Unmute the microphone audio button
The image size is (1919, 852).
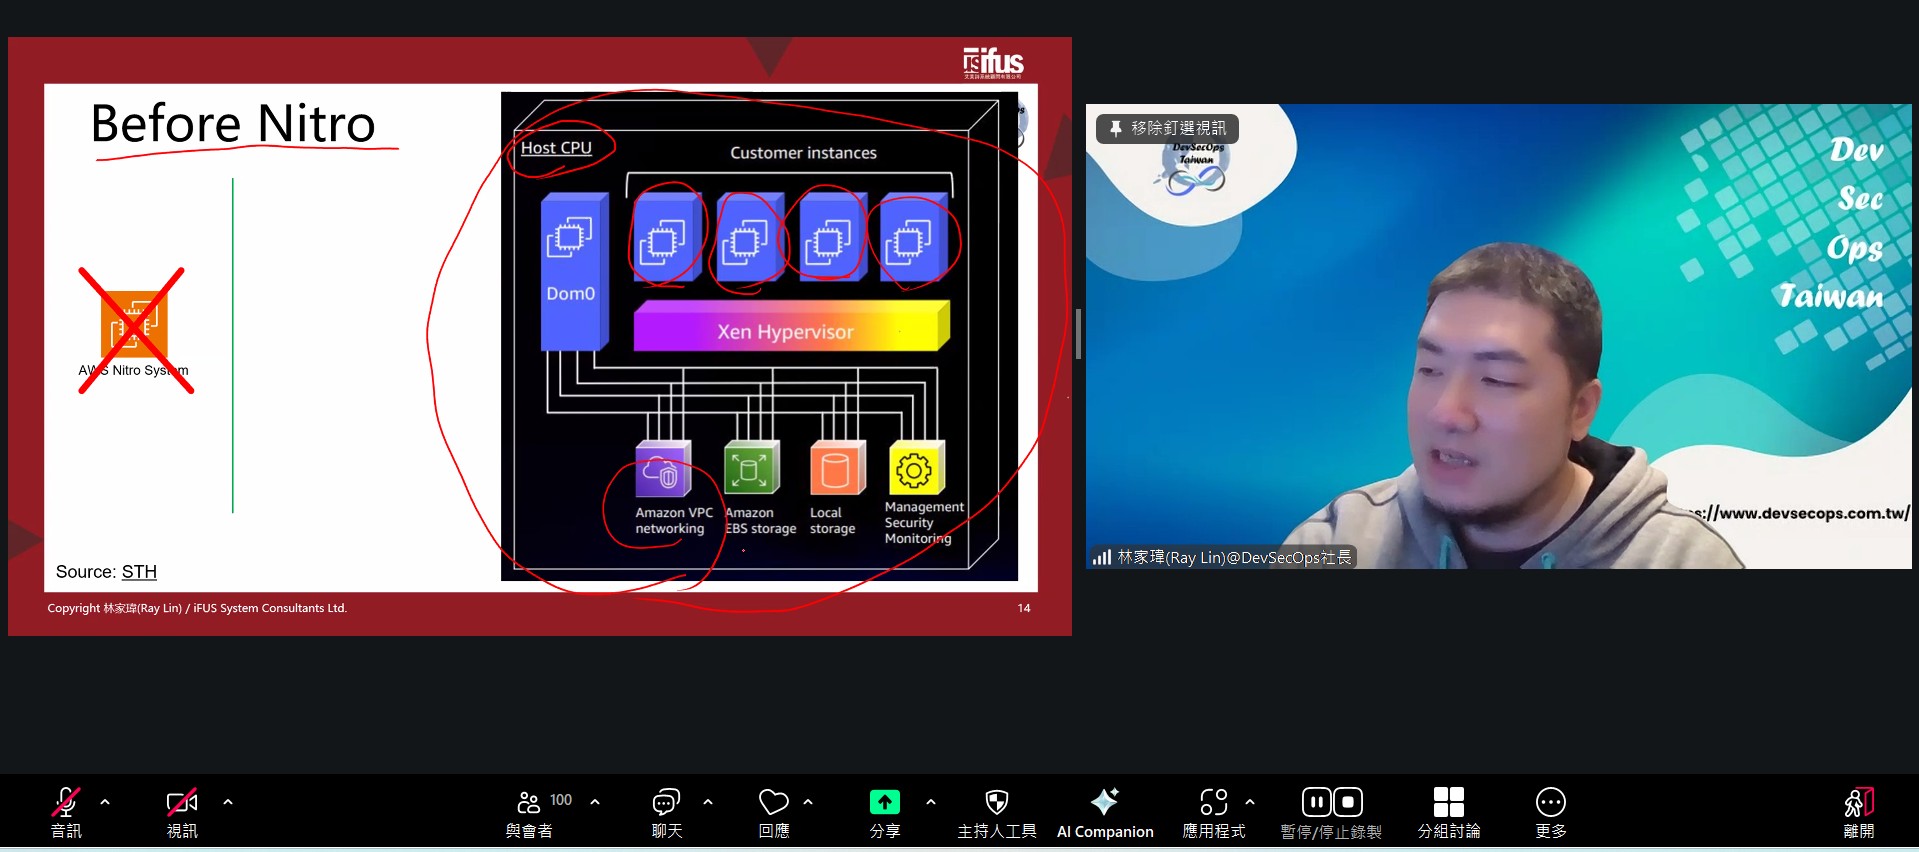[x=66, y=803]
